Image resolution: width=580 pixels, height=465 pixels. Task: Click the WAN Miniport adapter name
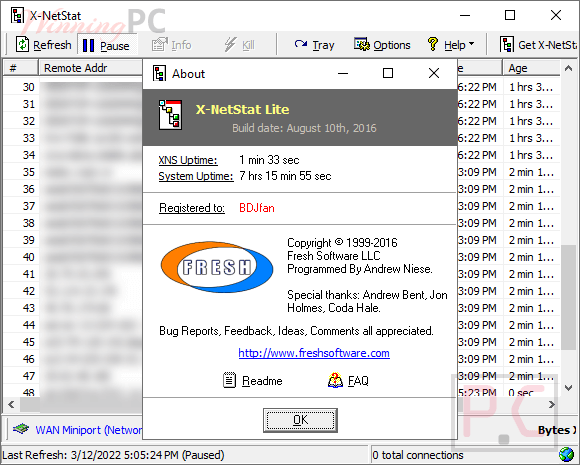[89, 430]
